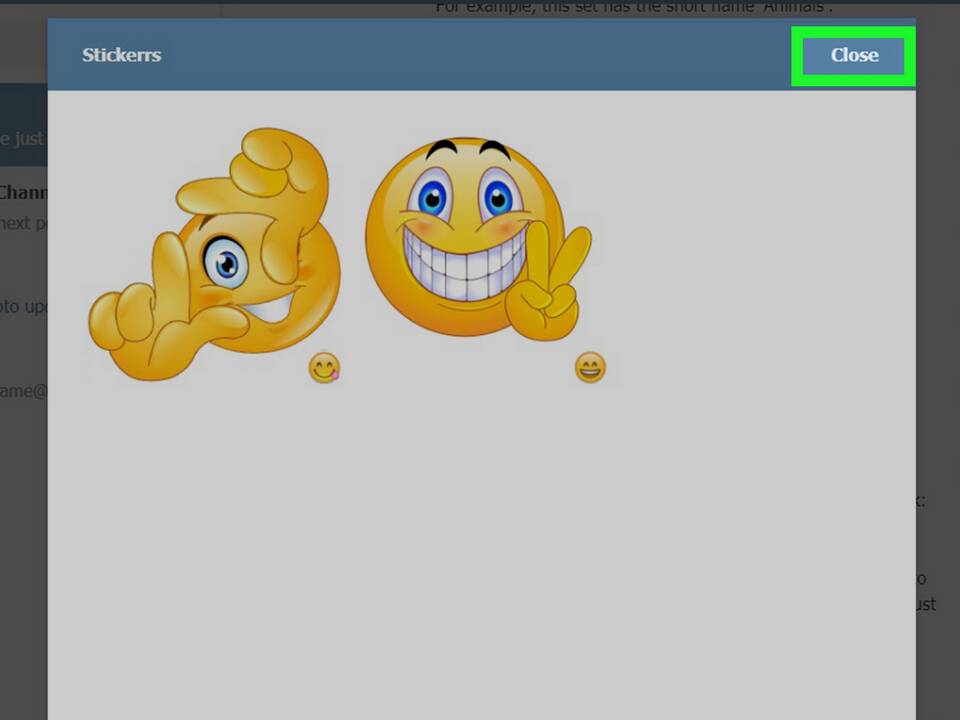Click the small yum-face emoji icon

click(x=324, y=368)
